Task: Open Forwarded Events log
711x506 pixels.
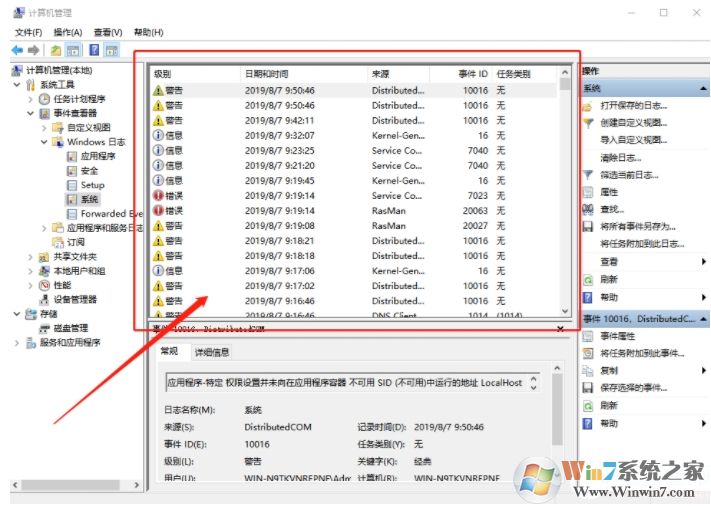Action: click(x=112, y=214)
